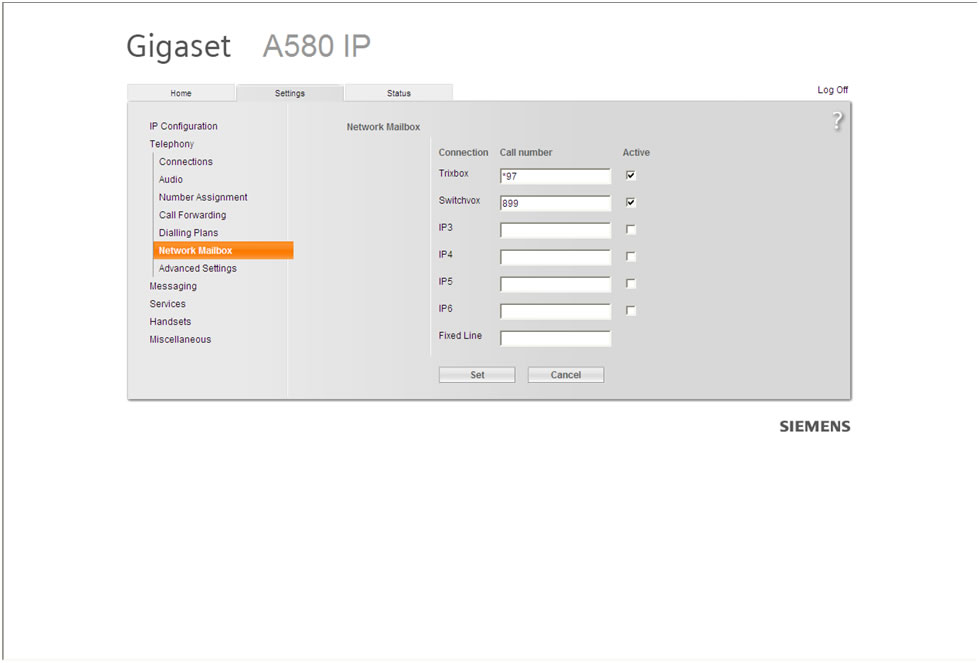Open IP Configuration in sidebar
Viewport: 979px width, 663px height.
[x=184, y=126]
